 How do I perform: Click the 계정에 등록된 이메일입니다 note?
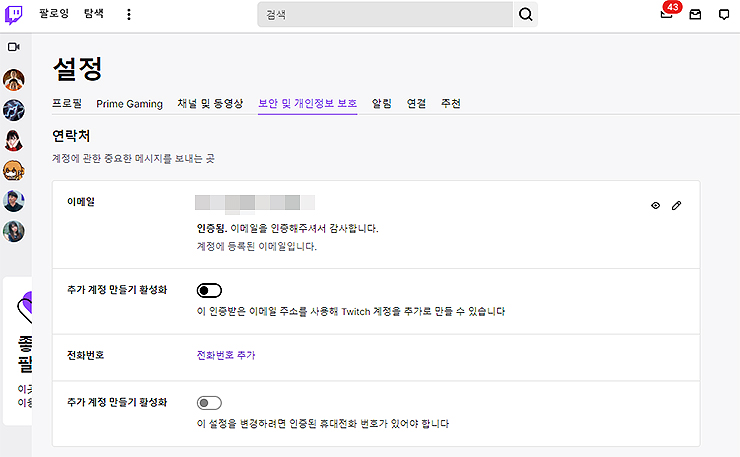pyautogui.click(x=257, y=246)
